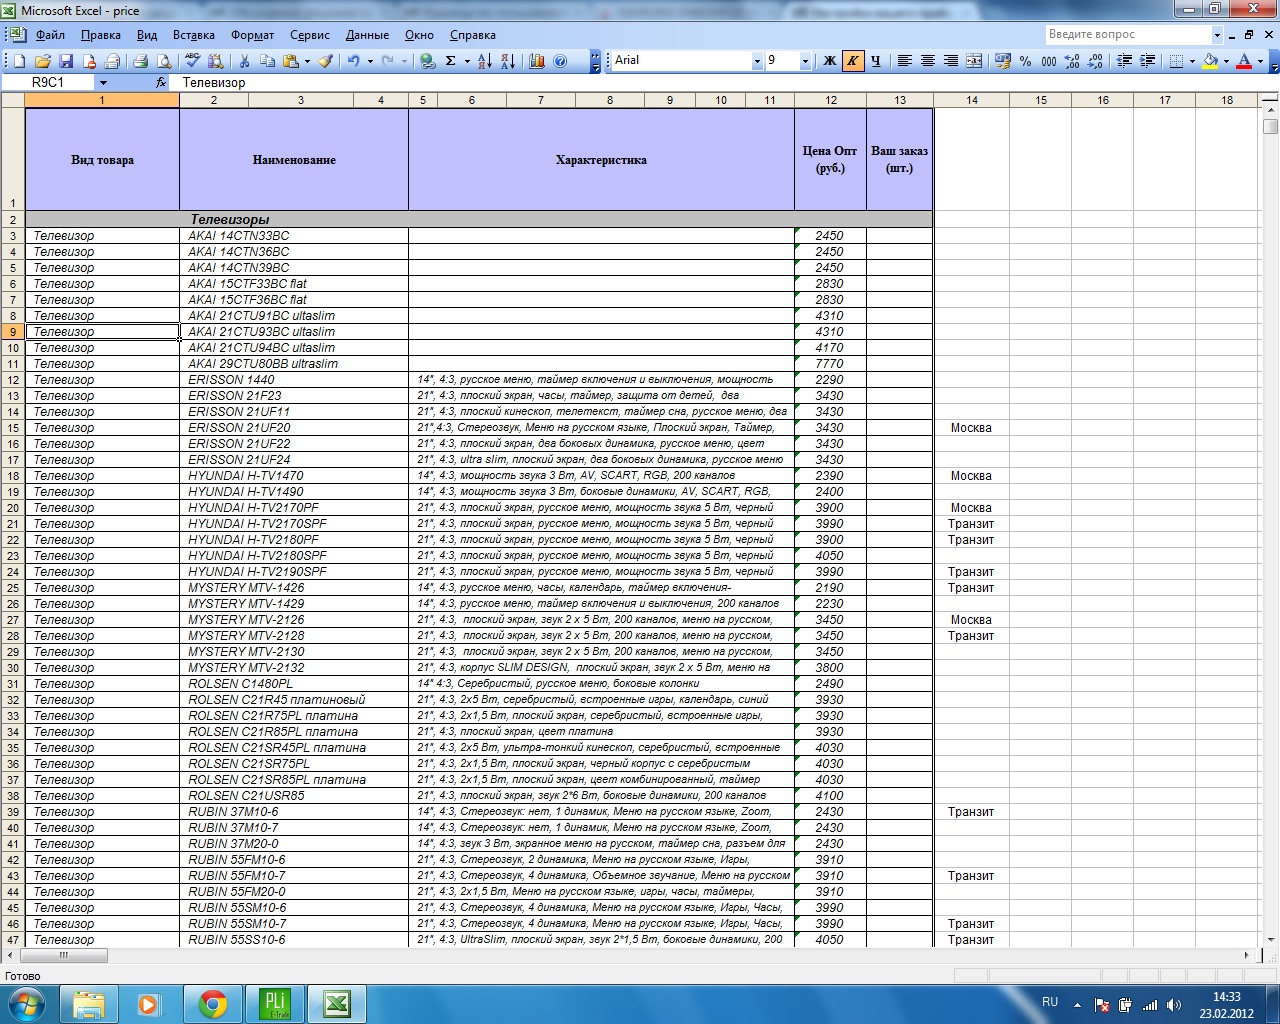Align text left

(904, 61)
